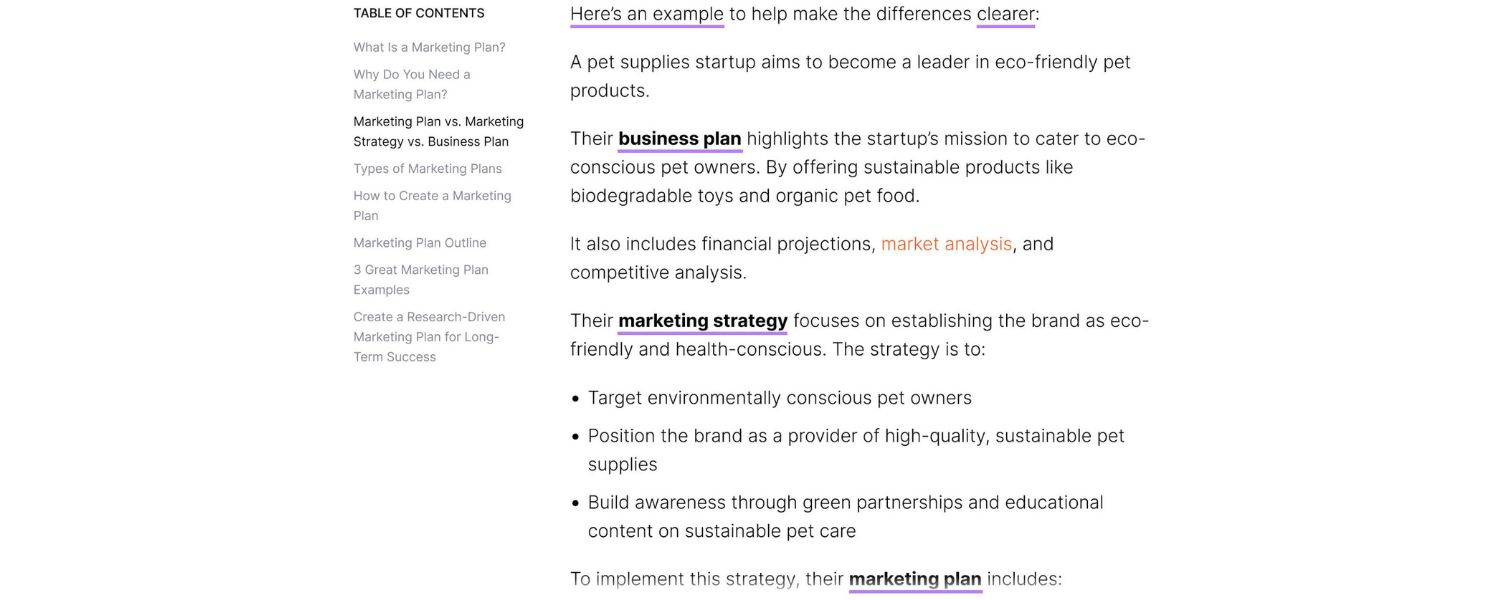Click the 'Position the brand as a provider' bullet
Image resolution: width=1500 pixels, height=600 pixels.
855,436
